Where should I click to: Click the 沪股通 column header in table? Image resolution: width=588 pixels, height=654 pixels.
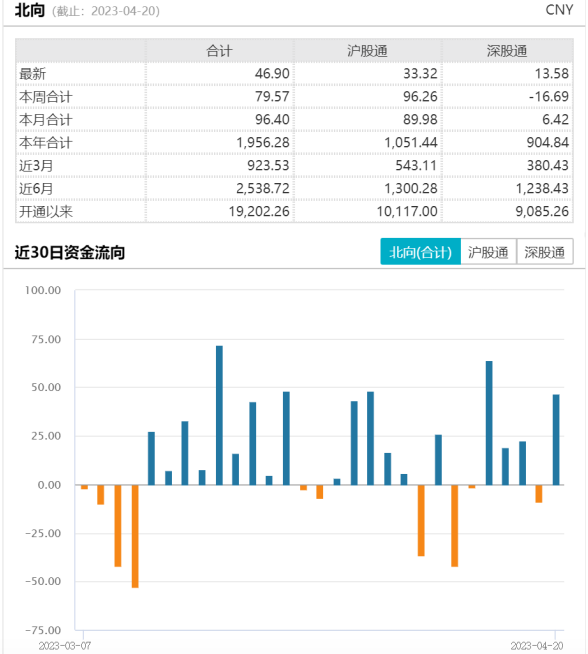(367, 51)
